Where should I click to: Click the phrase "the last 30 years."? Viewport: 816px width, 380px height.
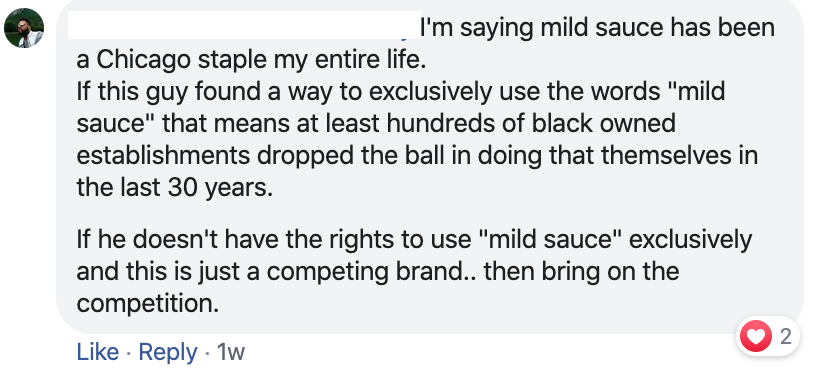pyautogui.click(x=174, y=188)
